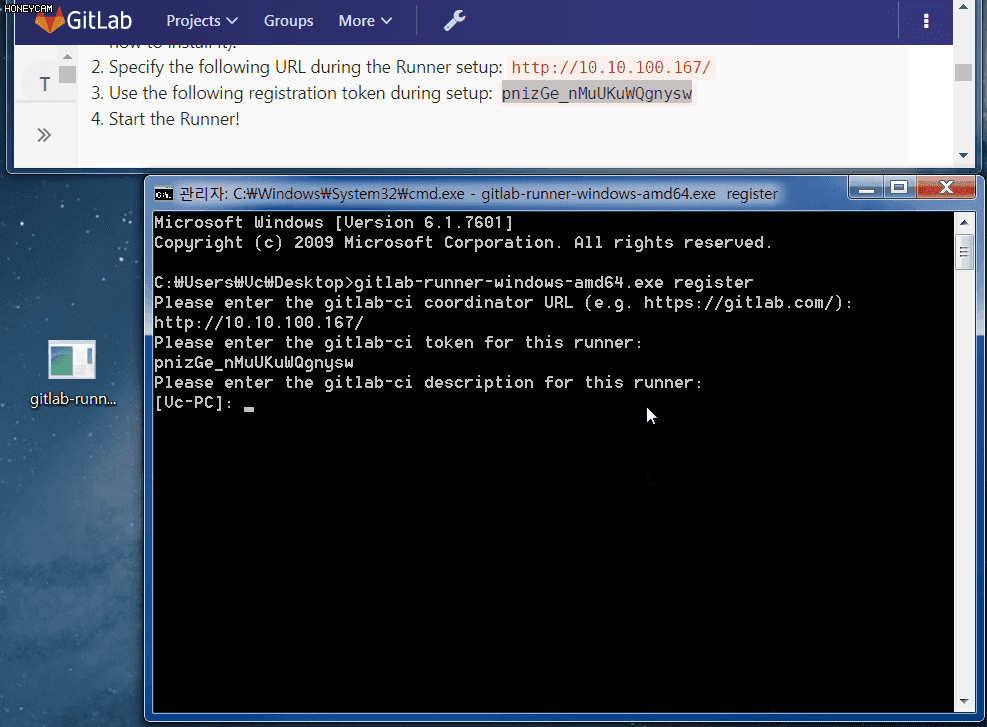Viewport: 987px width, 727px height.
Task: Click the sidebar scroll-up arrow
Action: coord(67,57)
